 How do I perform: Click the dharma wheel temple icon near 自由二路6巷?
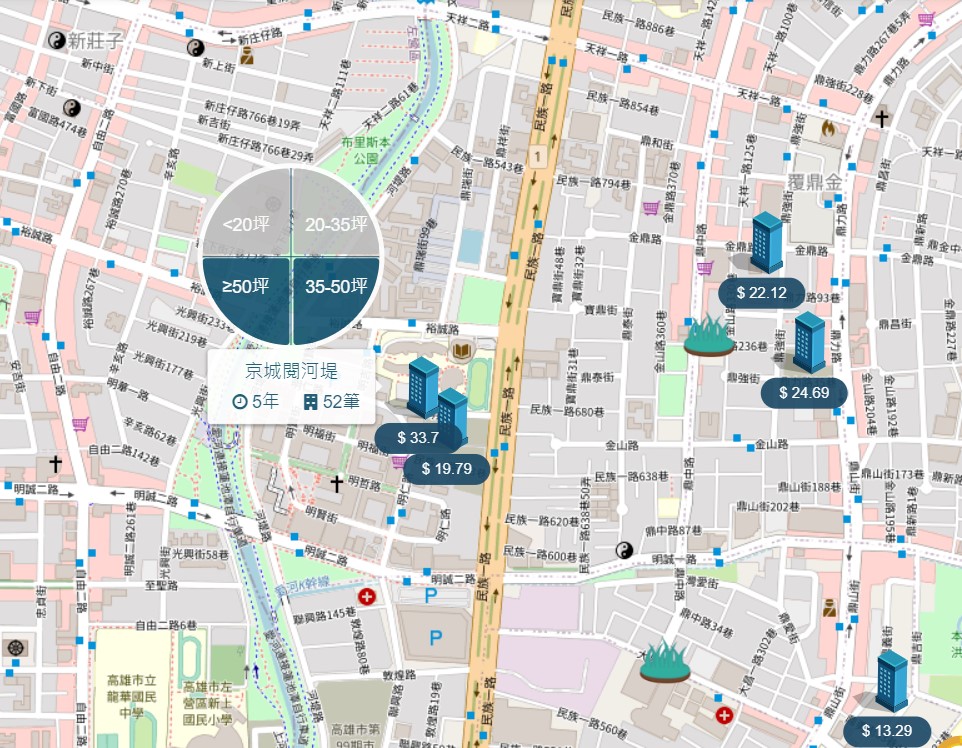point(15,647)
